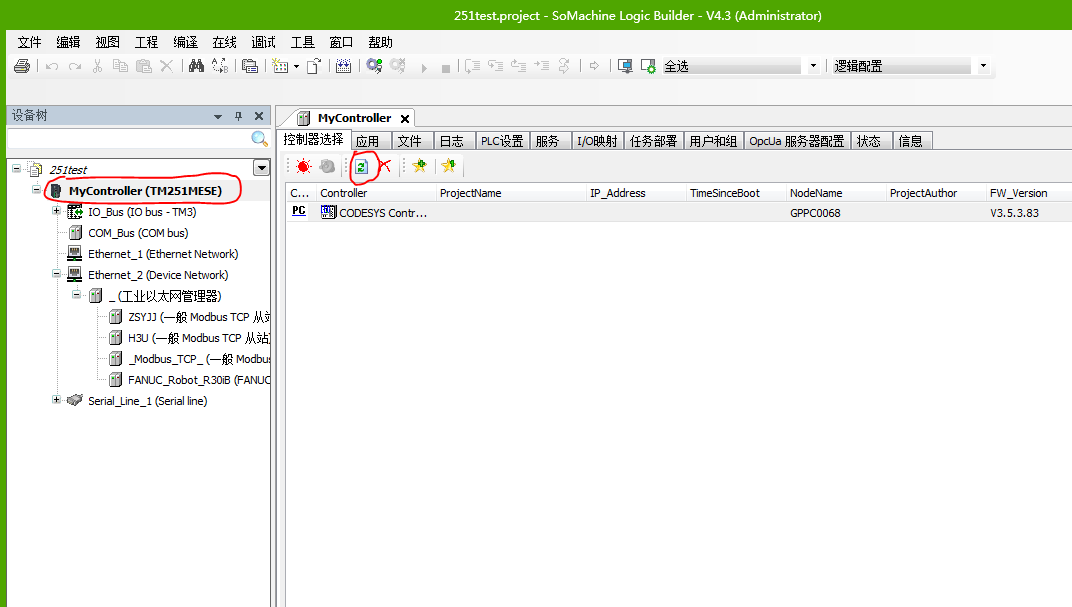The height and width of the screenshot is (607, 1072).
Task: Open the 工程 menu
Action: tap(146, 42)
